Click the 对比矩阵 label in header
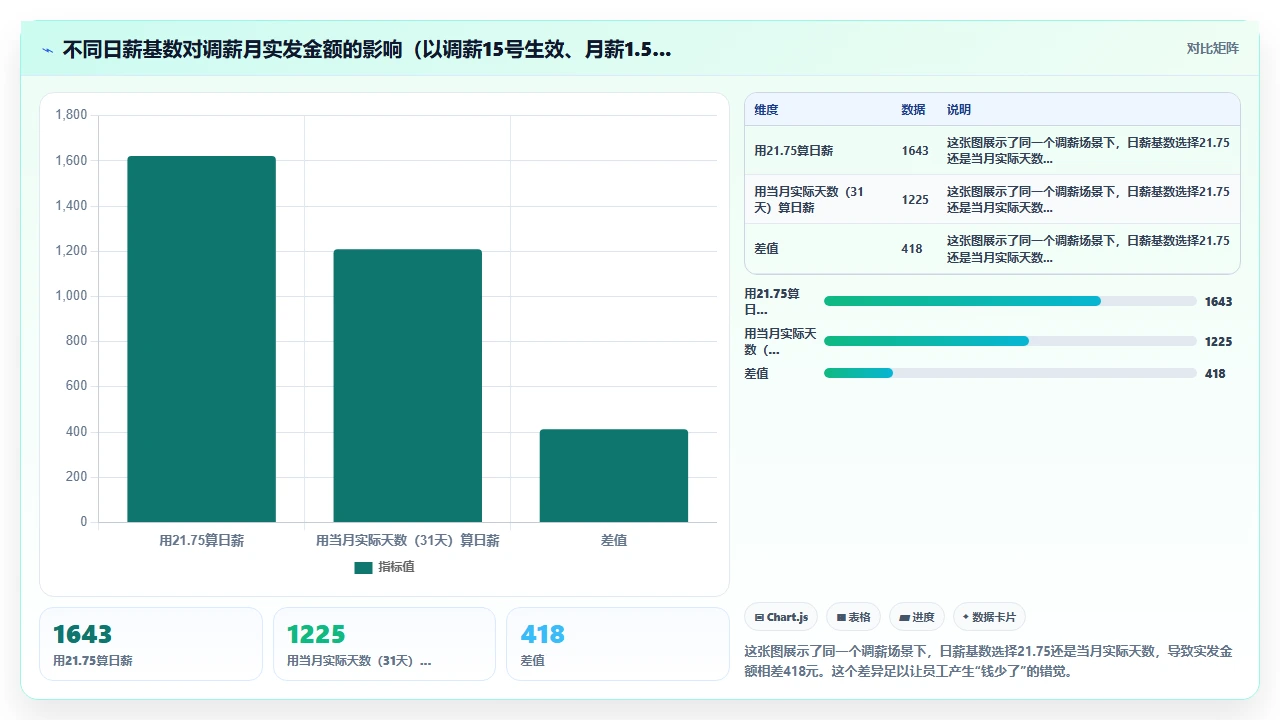Image resolution: width=1280 pixels, height=720 pixels. pyautogui.click(x=1212, y=48)
